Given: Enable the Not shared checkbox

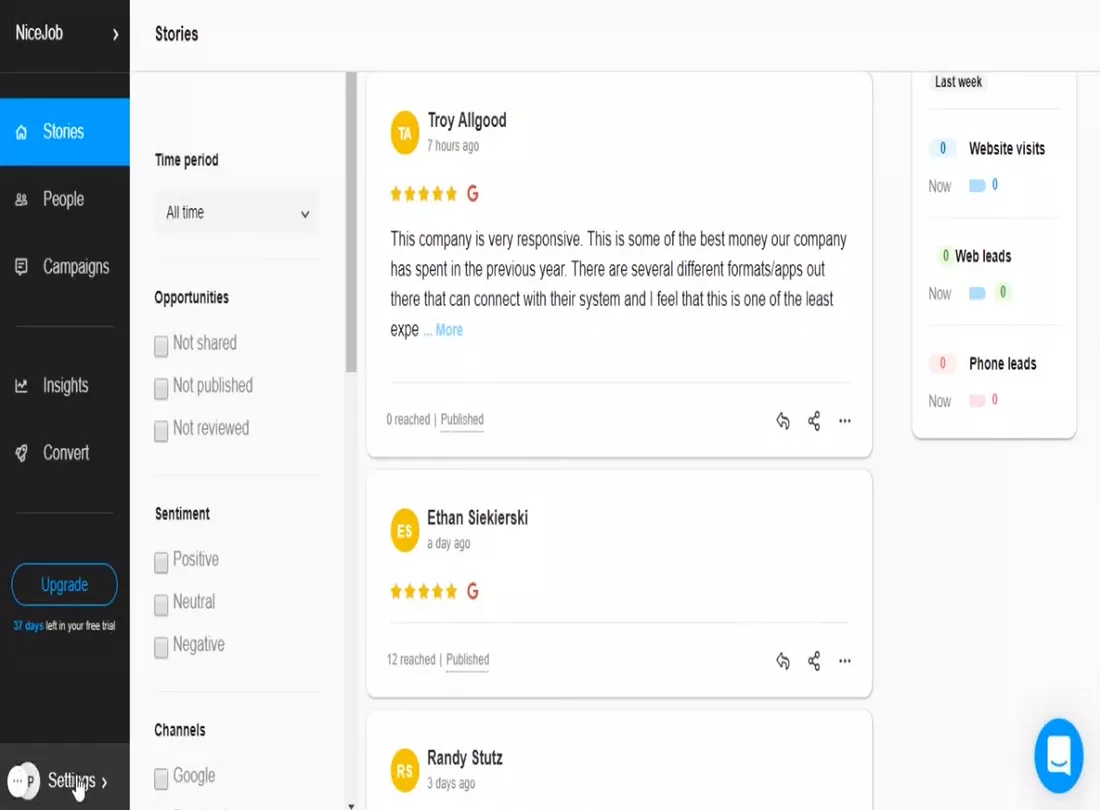Looking at the screenshot, I should coord(161,346).
